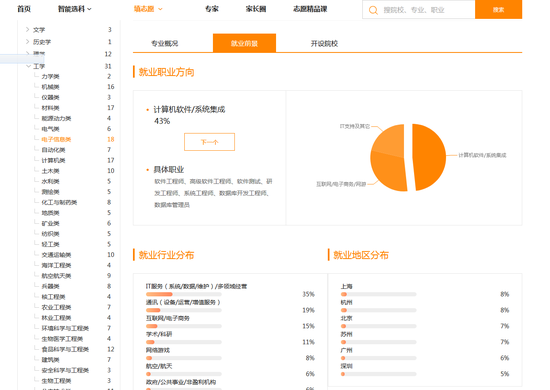Select 林业工程类 in the tree
The width and height of the screenshot is (550, 390).
(x=56, y=318)
